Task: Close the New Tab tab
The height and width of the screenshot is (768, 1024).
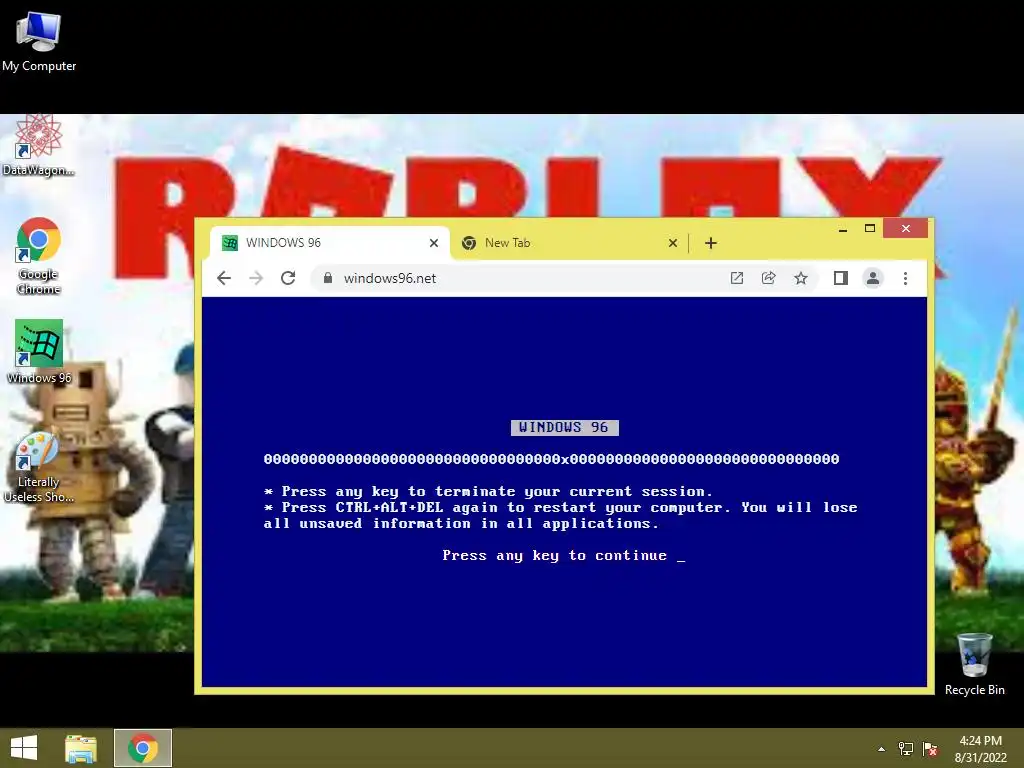Action: (x=673, y=243)
